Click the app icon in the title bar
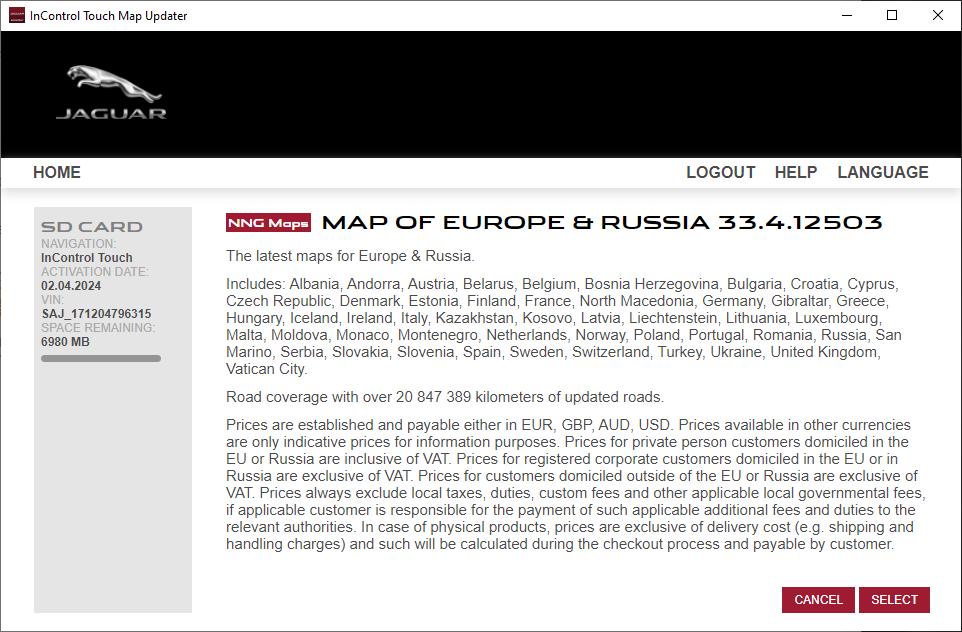The height and width of the screenshot is (632, 962). [17, 15]
